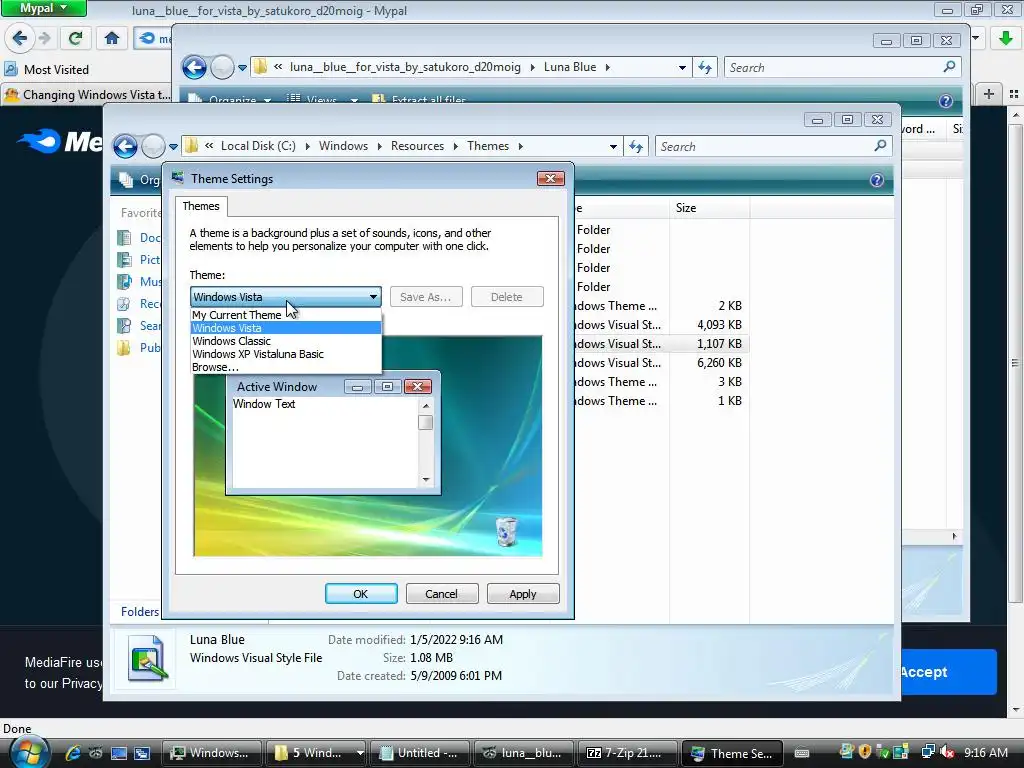Screen dimensions: 1024x768
Task: Go back in the Themes Explorer window
Action: 125,146
